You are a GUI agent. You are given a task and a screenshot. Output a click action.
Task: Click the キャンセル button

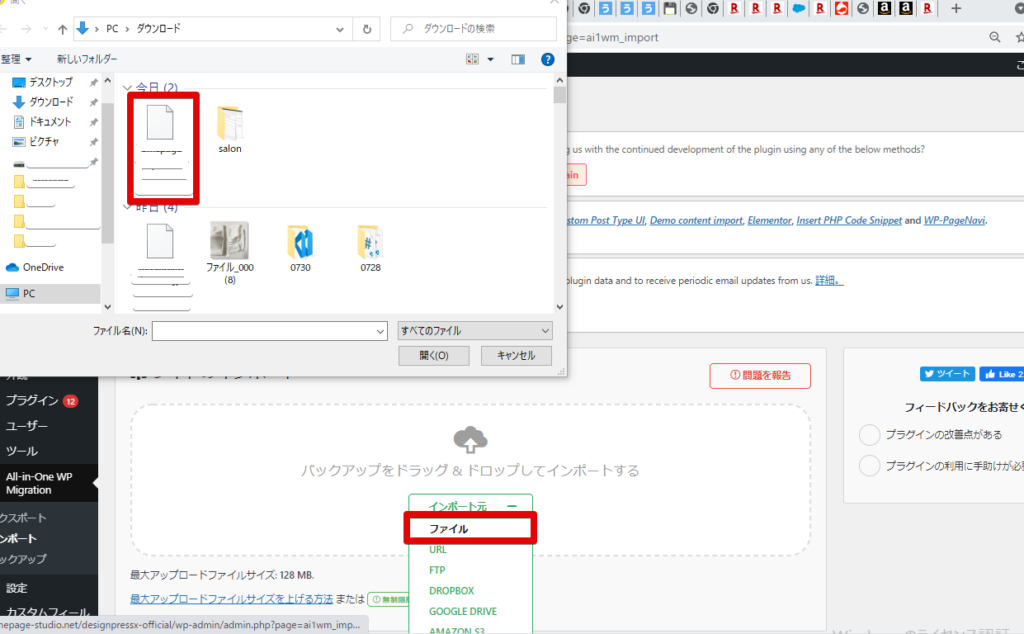tap(516, 355)
